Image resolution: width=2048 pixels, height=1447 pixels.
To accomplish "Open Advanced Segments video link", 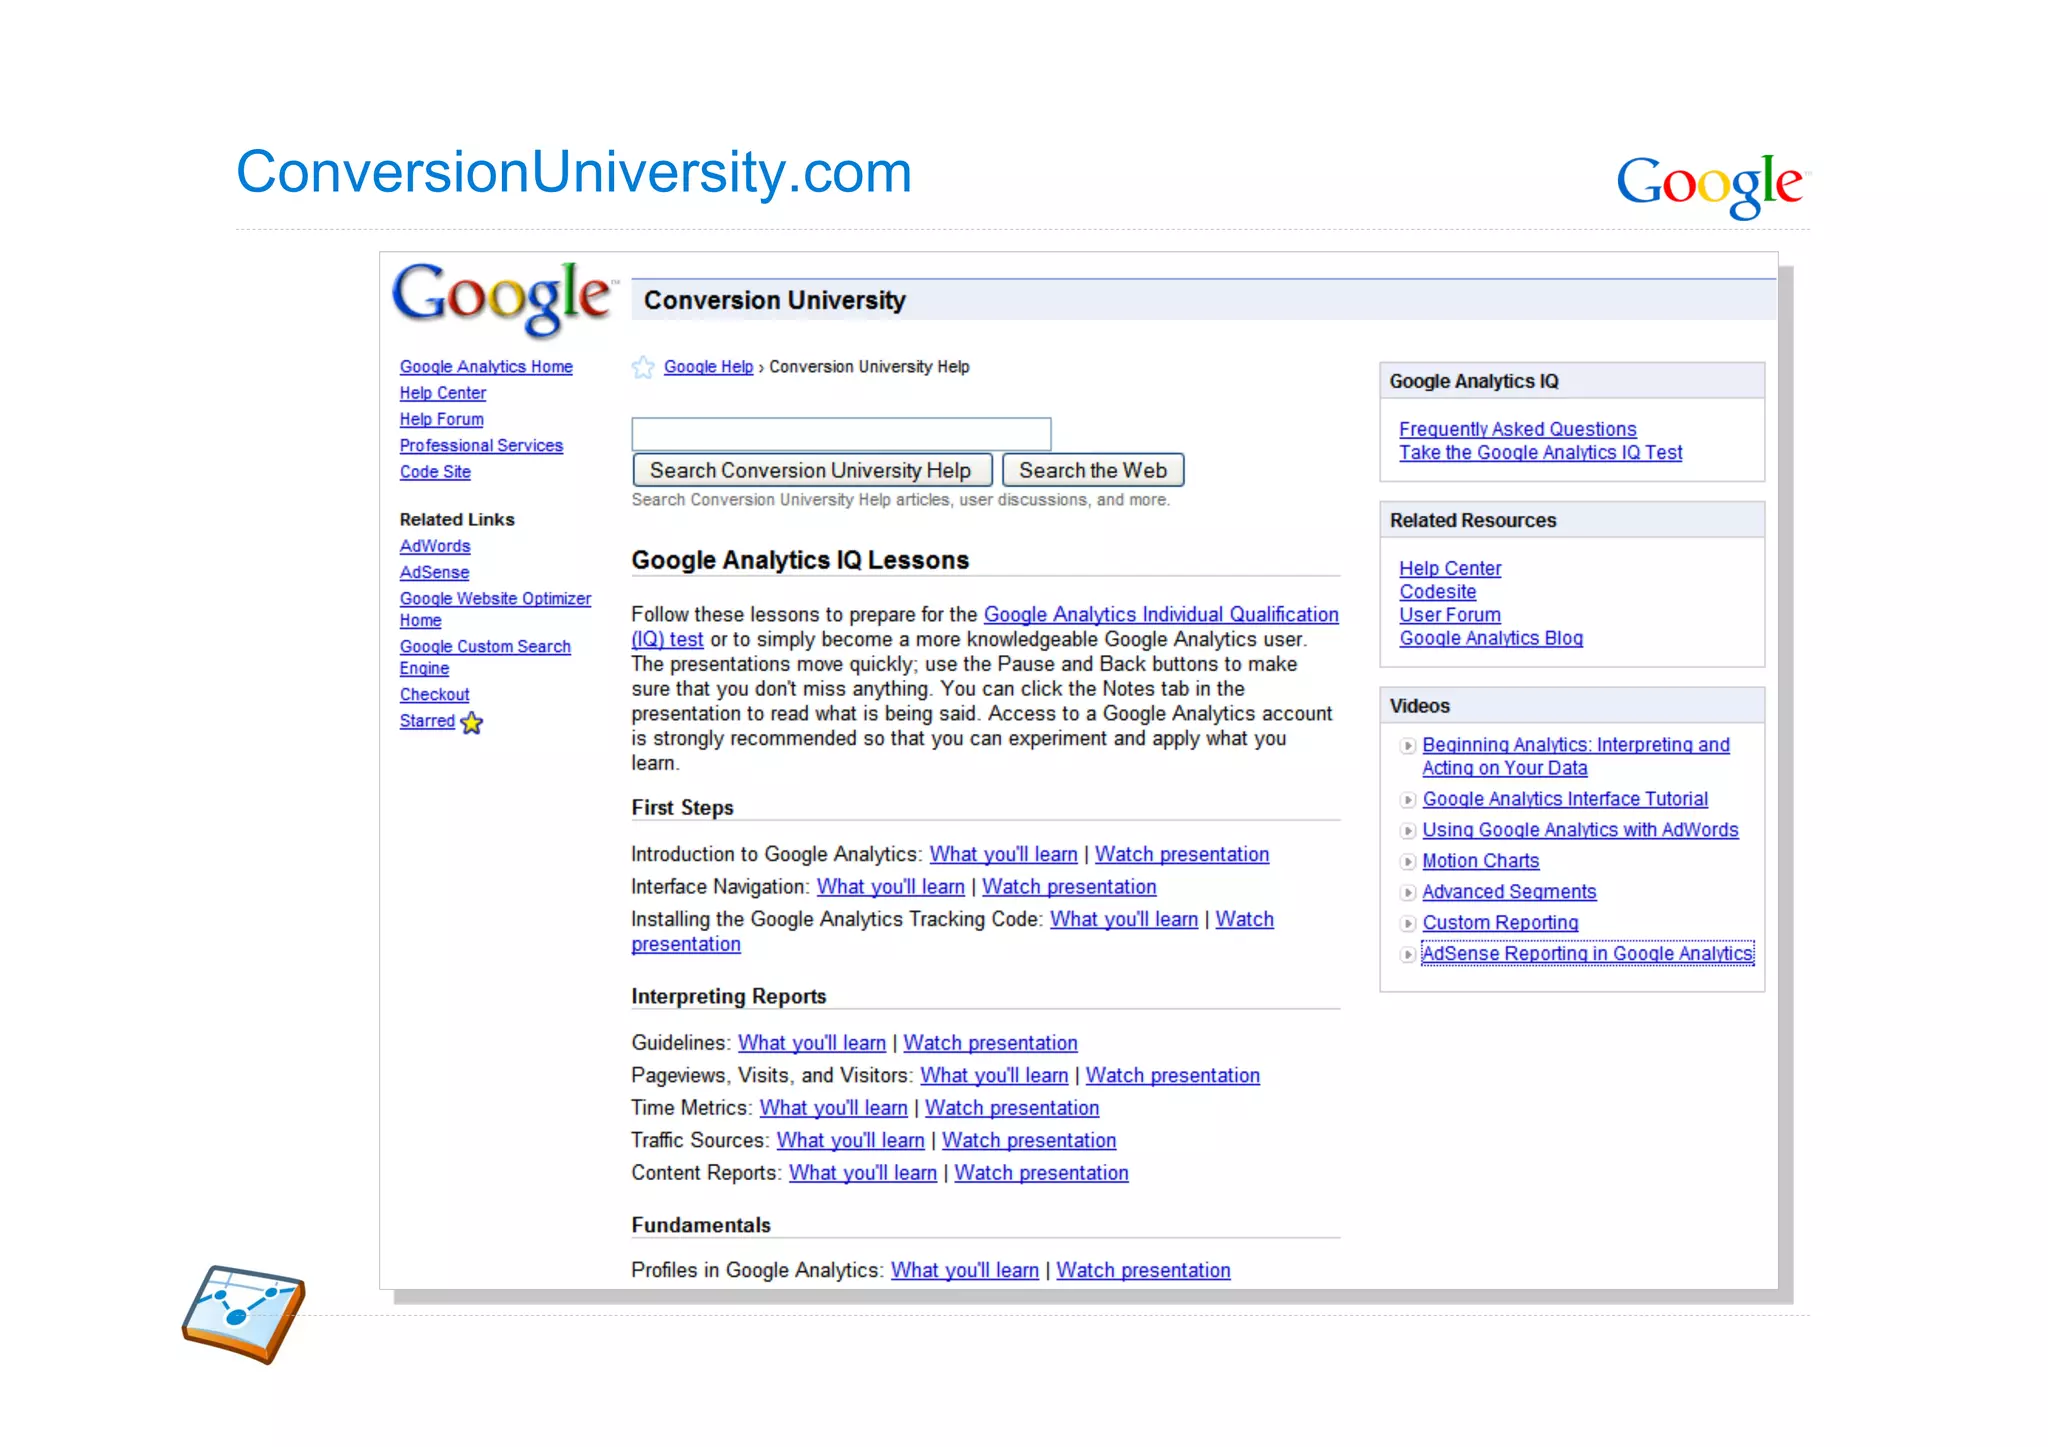I will [1509, 892].
